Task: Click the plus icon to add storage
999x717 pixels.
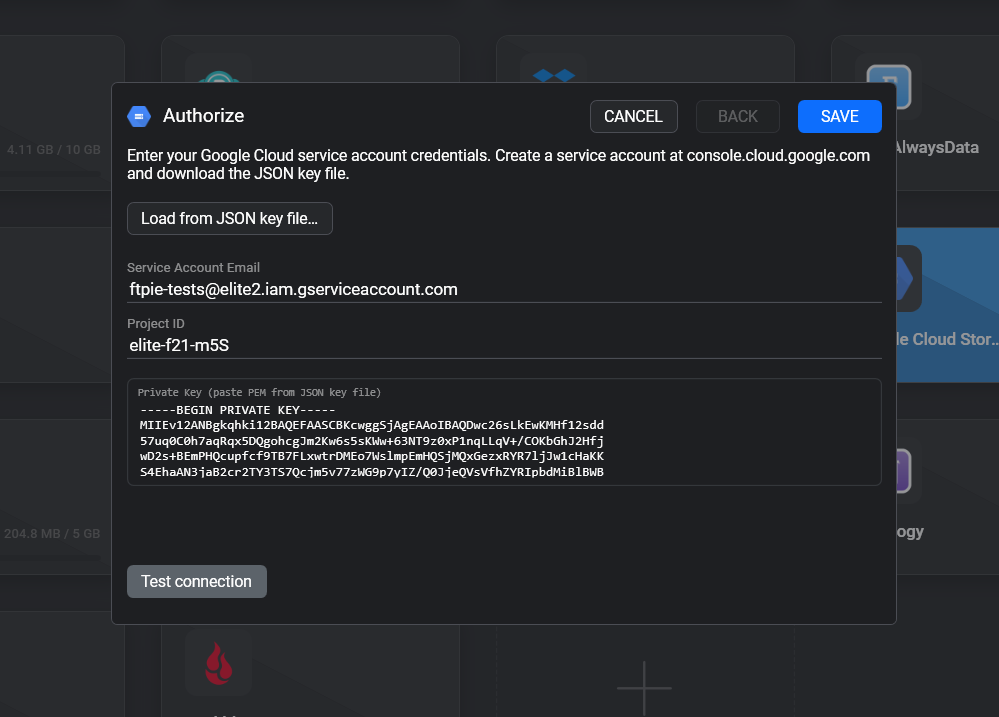Action: 644,688
